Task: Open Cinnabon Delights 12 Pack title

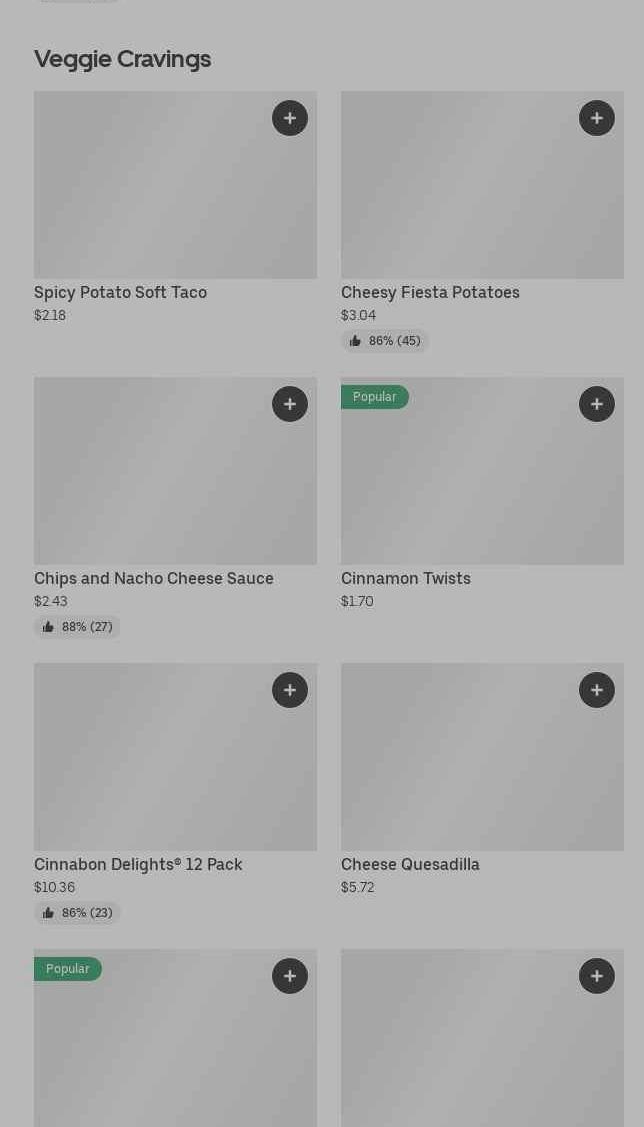Action: [x=138, y=864]
